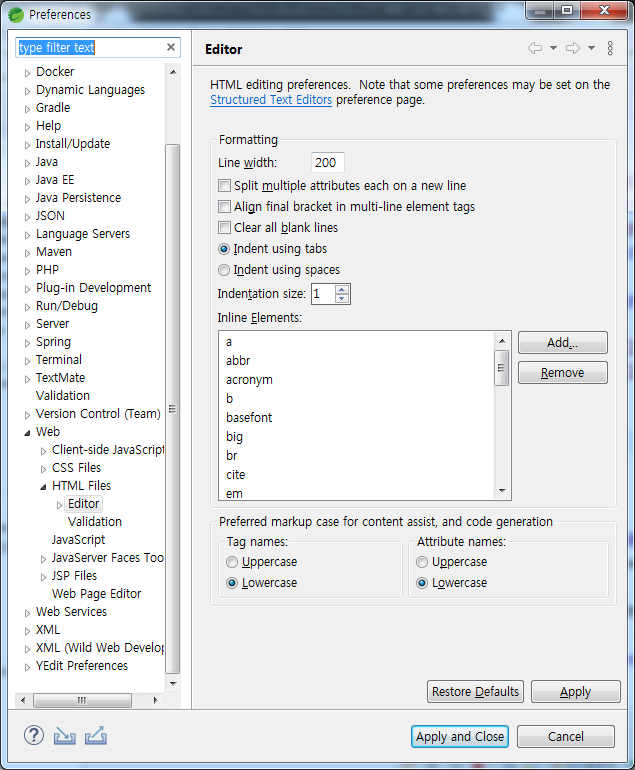Click the export preferences icon
Screen dimensions: 635x770
96,736
